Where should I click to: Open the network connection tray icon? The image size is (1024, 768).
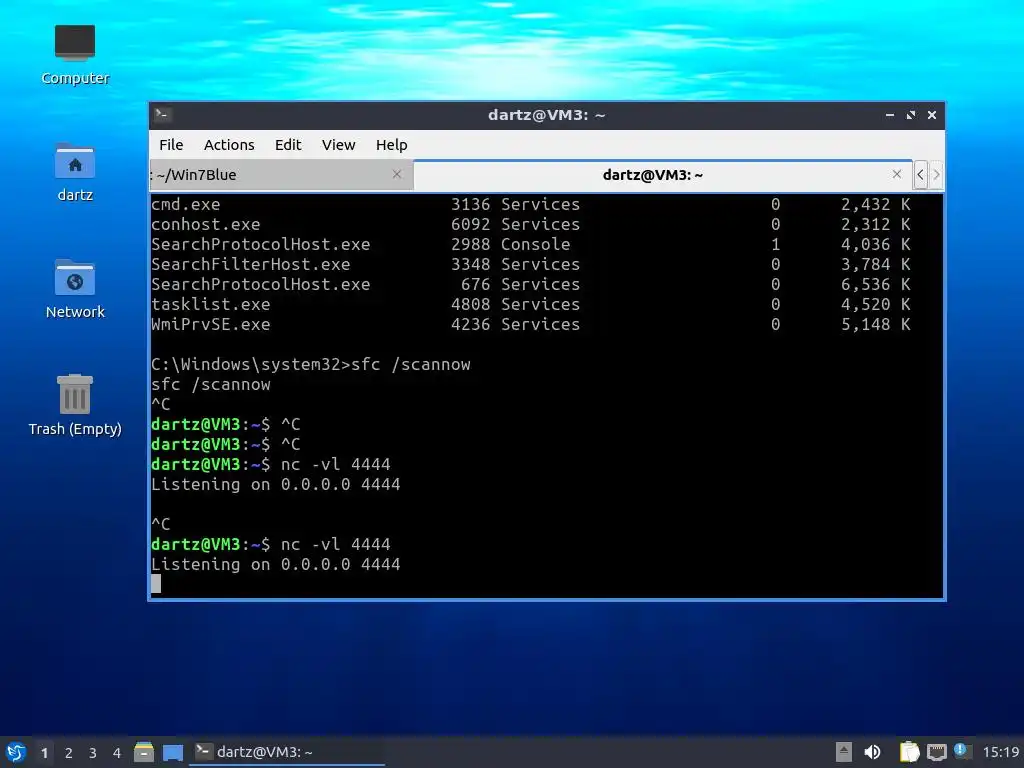point(936,752)
